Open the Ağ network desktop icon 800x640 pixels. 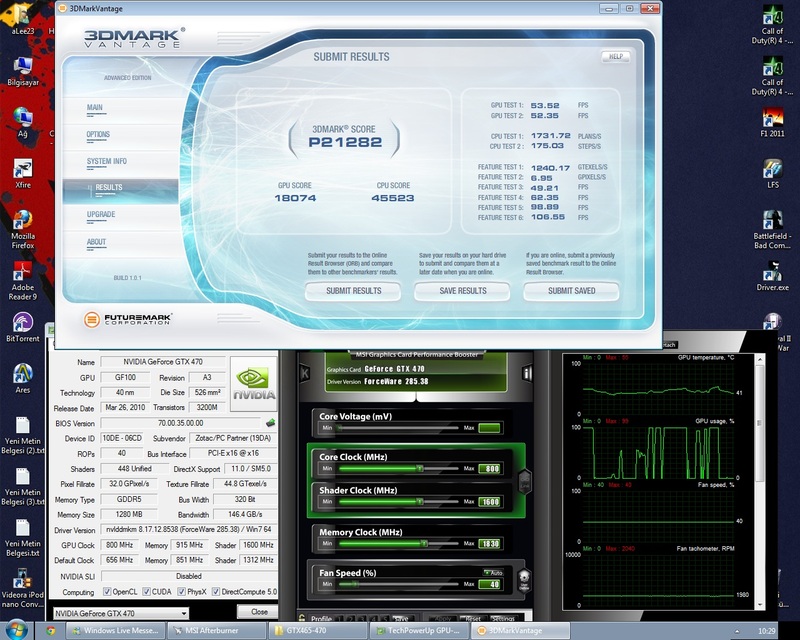tap(22, 122)
